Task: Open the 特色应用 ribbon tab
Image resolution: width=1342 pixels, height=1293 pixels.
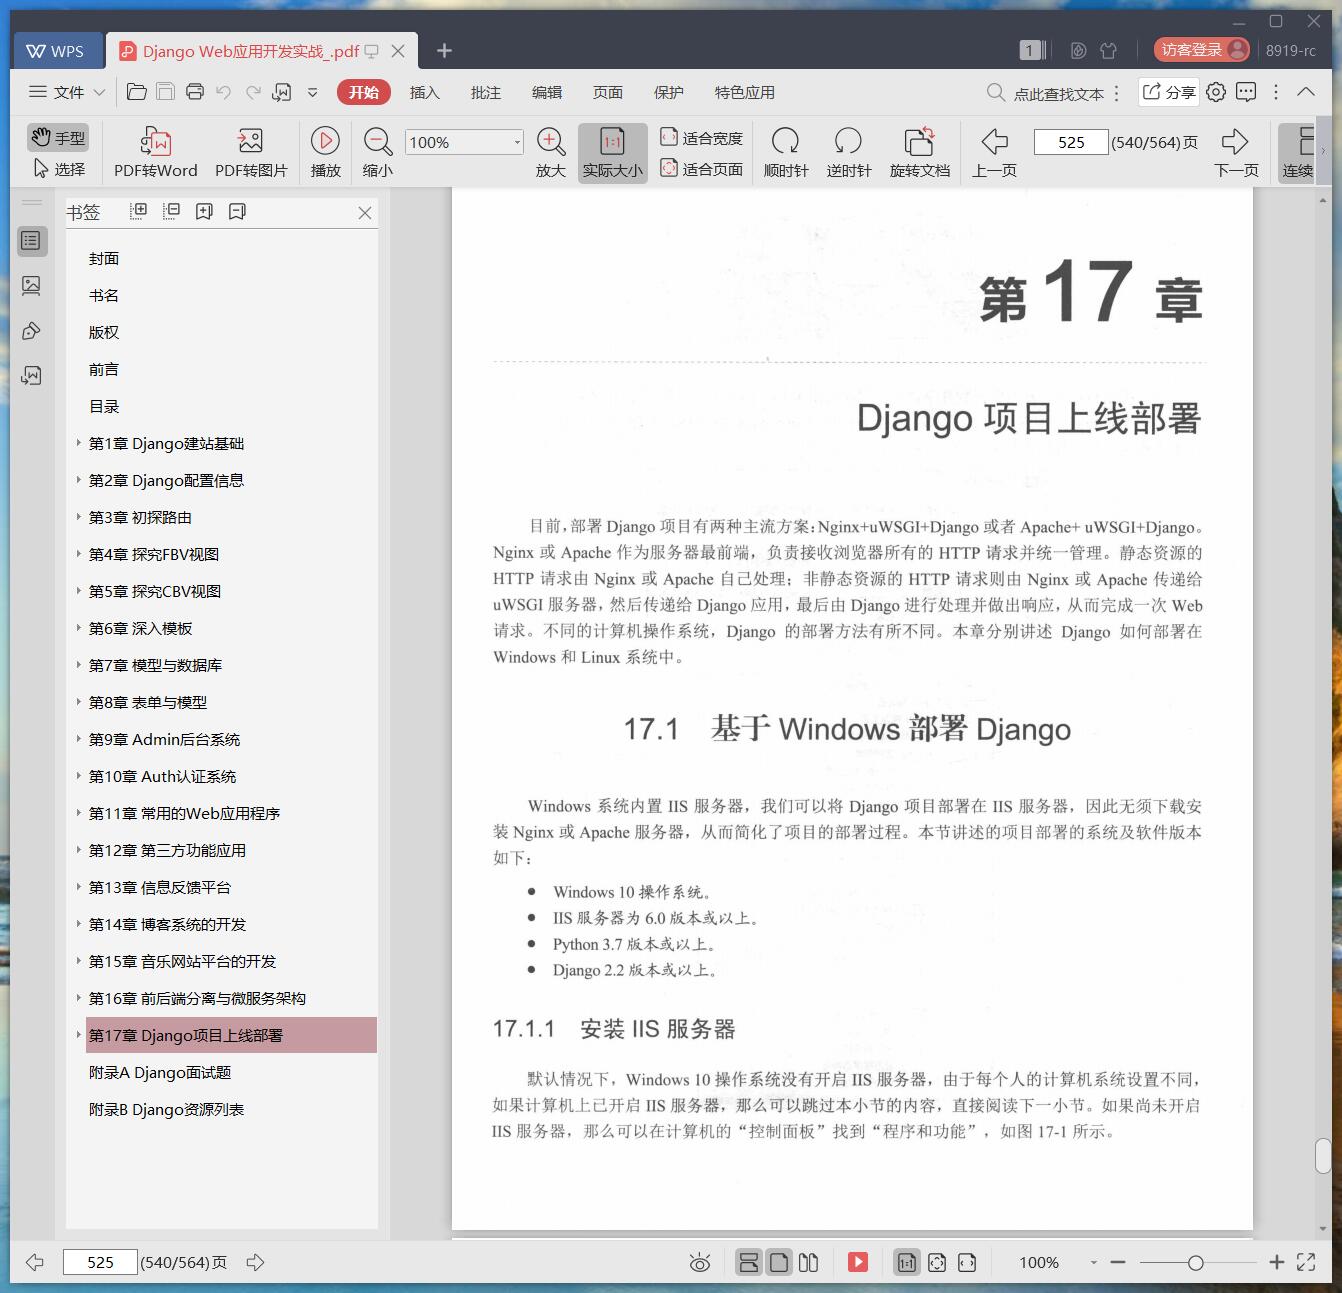Action: coord(744,92)
